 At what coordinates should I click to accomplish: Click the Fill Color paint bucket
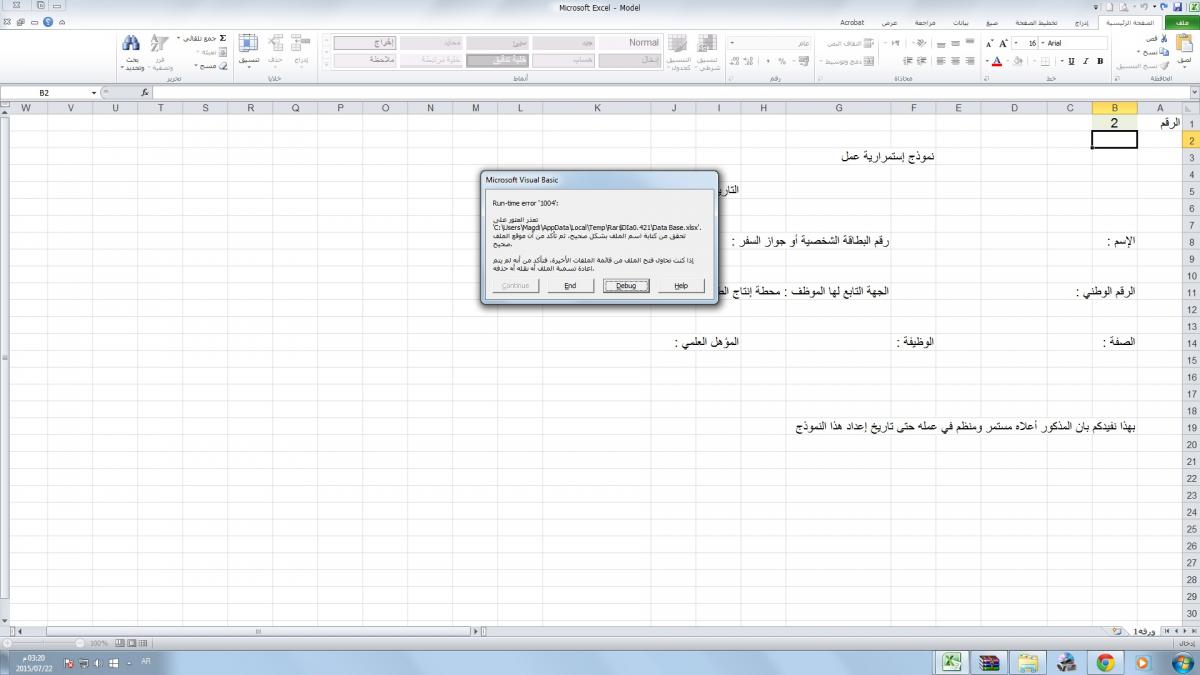pyautogui.click(x=1018, y=61)
